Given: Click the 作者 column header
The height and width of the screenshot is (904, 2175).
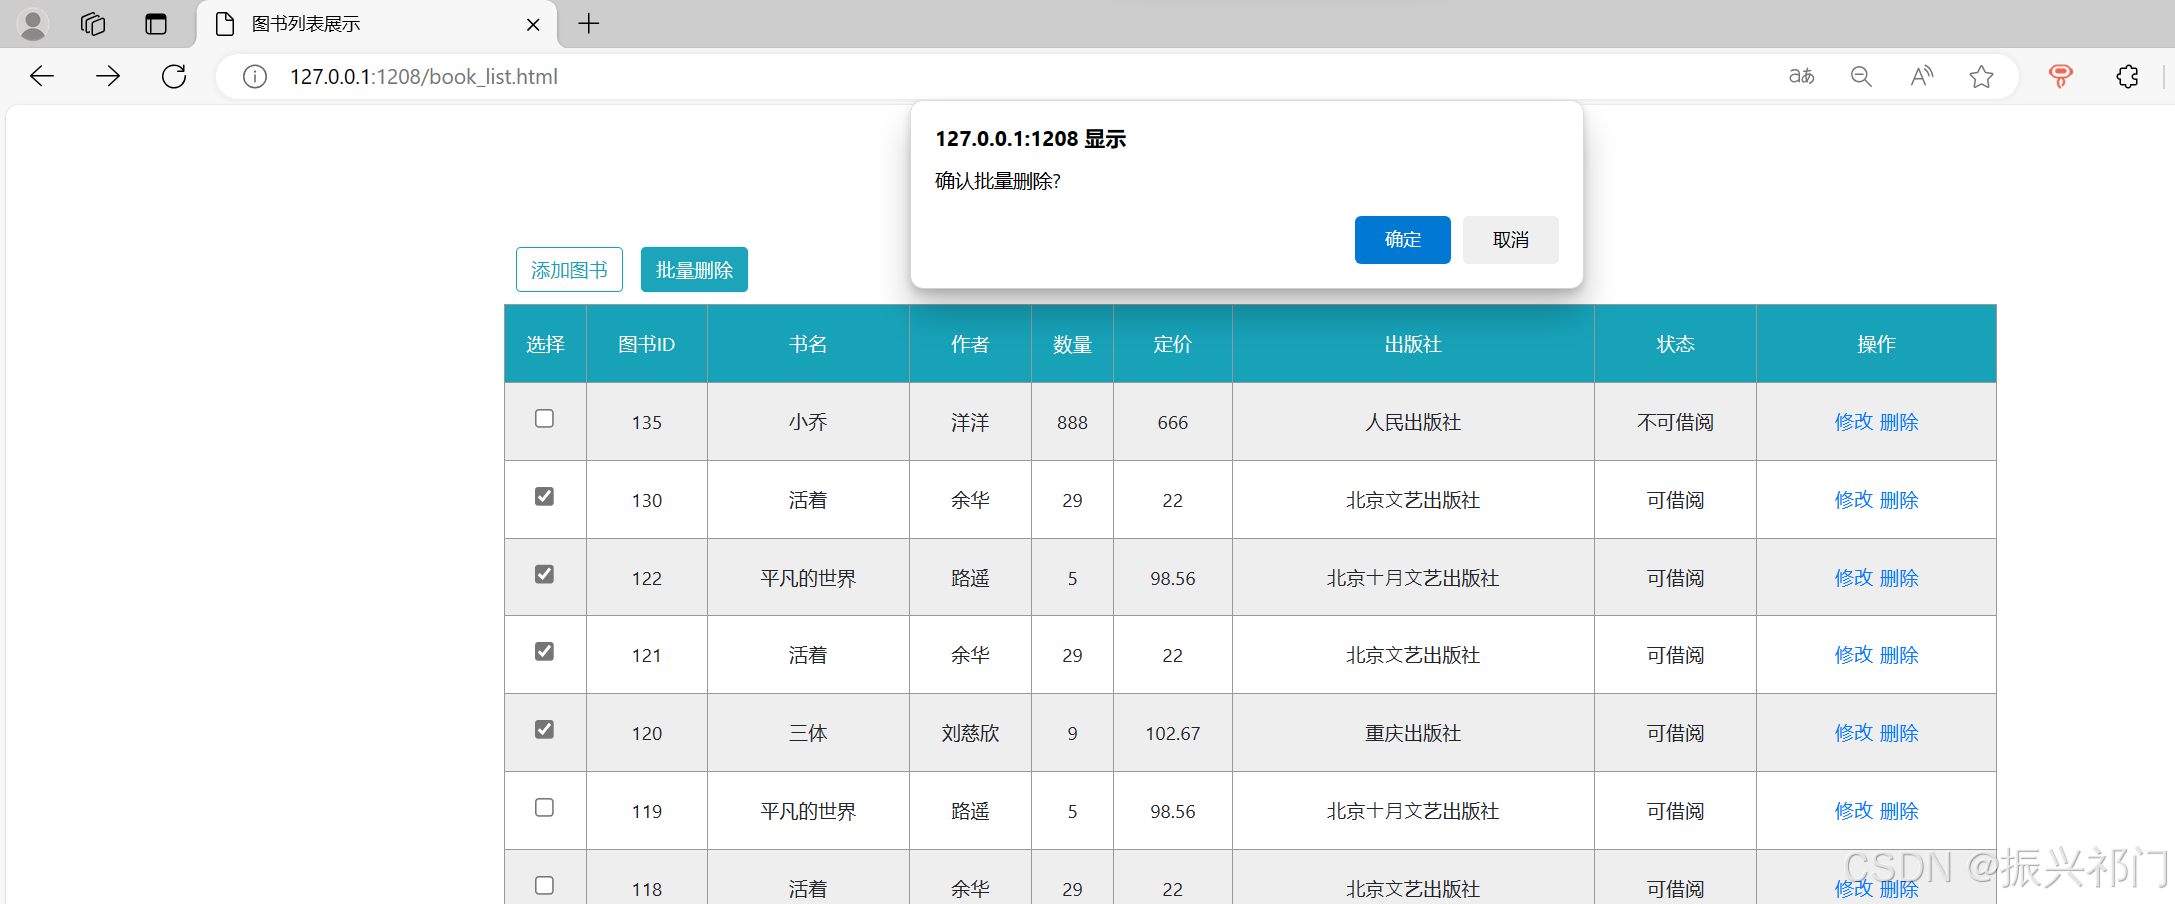Looking at the screenshot, I should click(x=970, y=344).
